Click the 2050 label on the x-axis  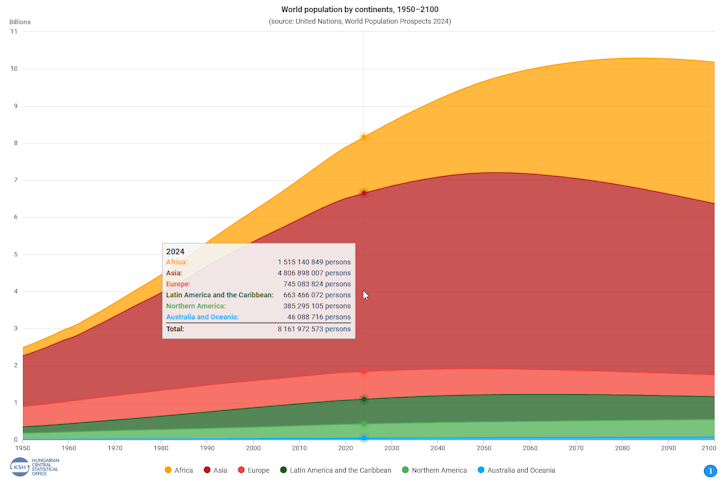click(x=484, y=448)
